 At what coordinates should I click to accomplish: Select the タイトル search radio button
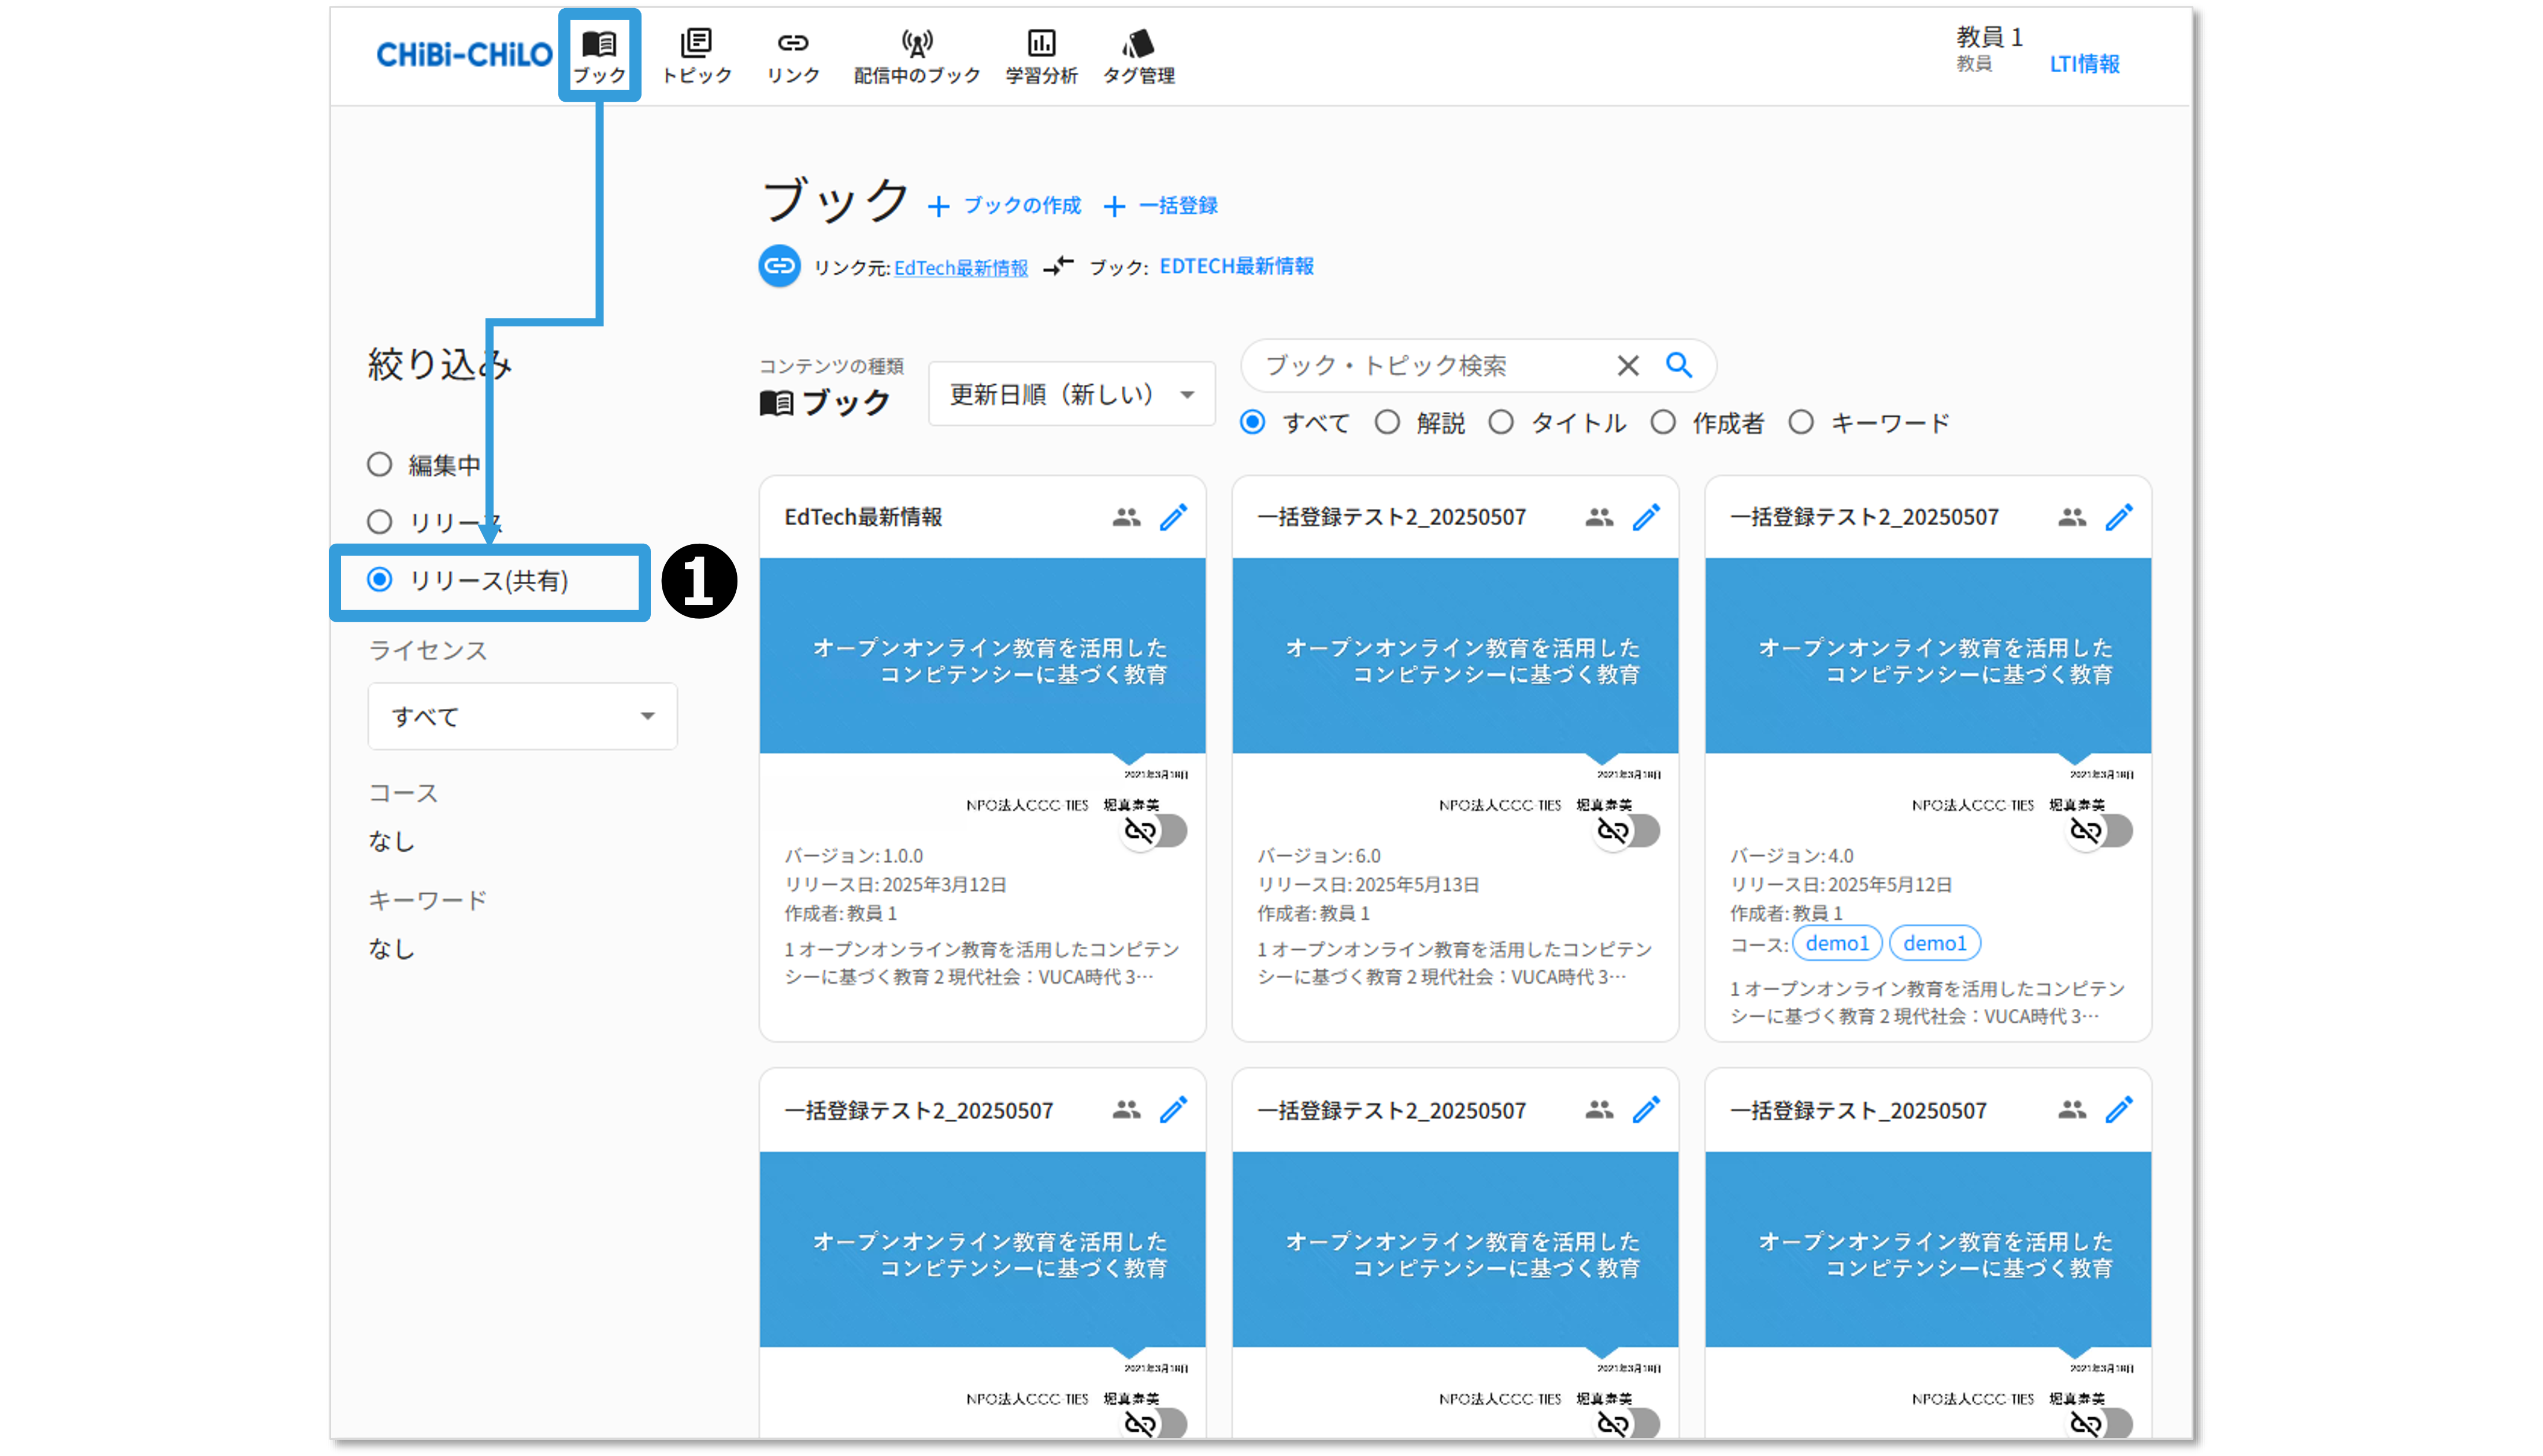point(1501,423)
